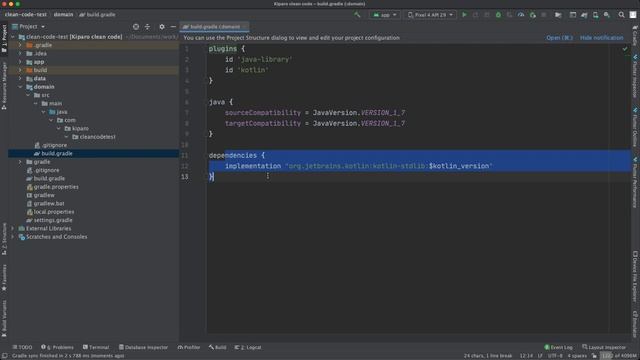The image size is (640, 360).
Task: Hide the Project panel with minus icon
Action: [x=173, y=27]
